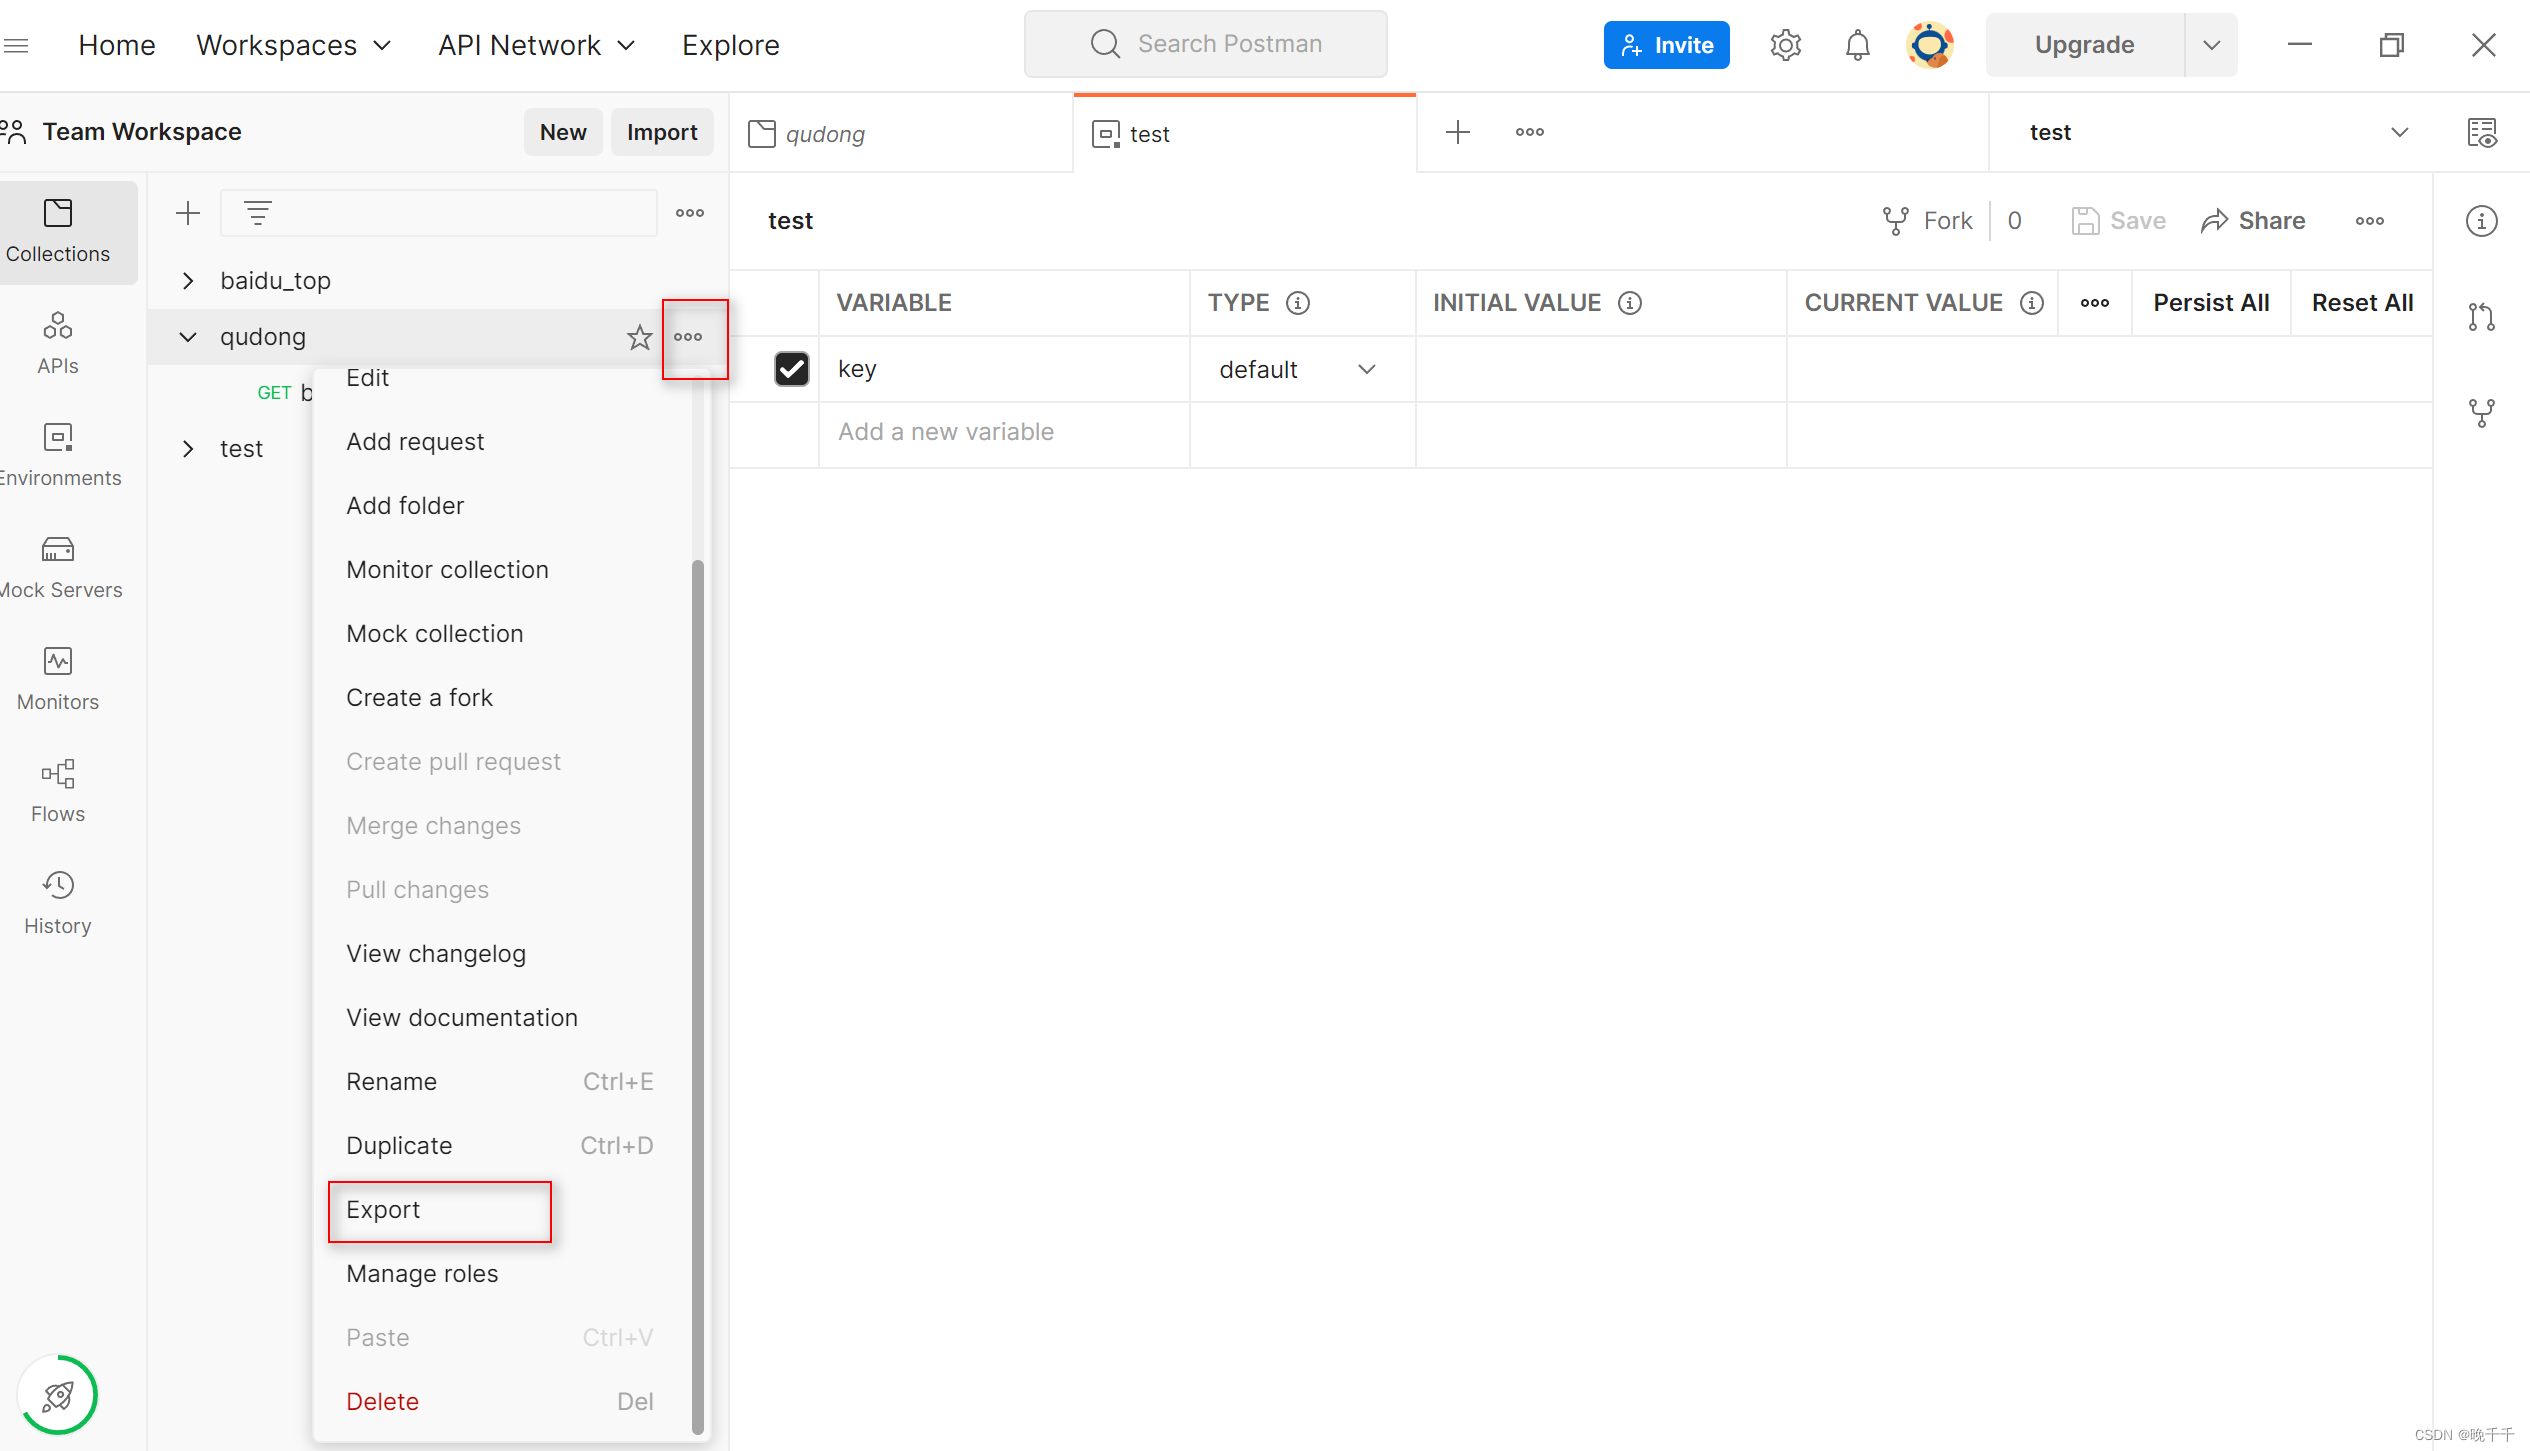Click Reset All
Viewport: 2530px width, 1451px height.
(2362, 303)
